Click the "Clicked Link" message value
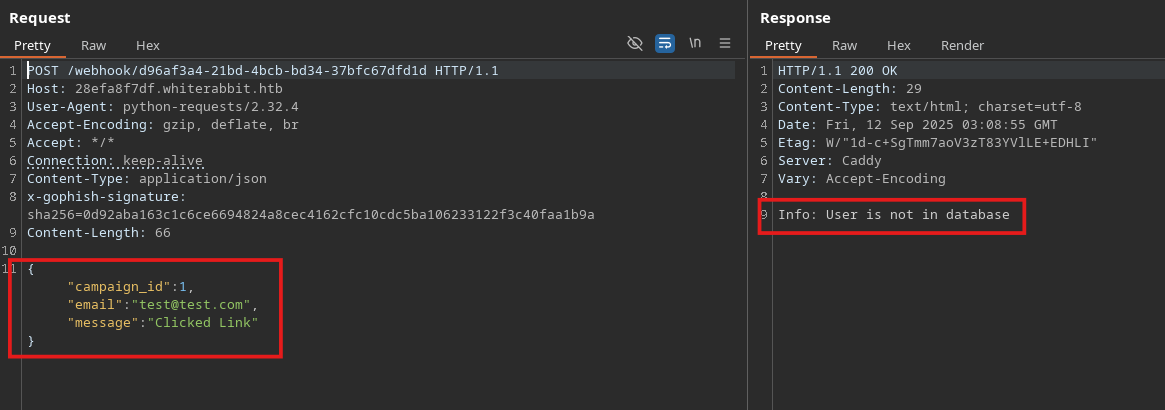Image resolution: width=1165 pixels, height=410 pixels. [203, 322]
